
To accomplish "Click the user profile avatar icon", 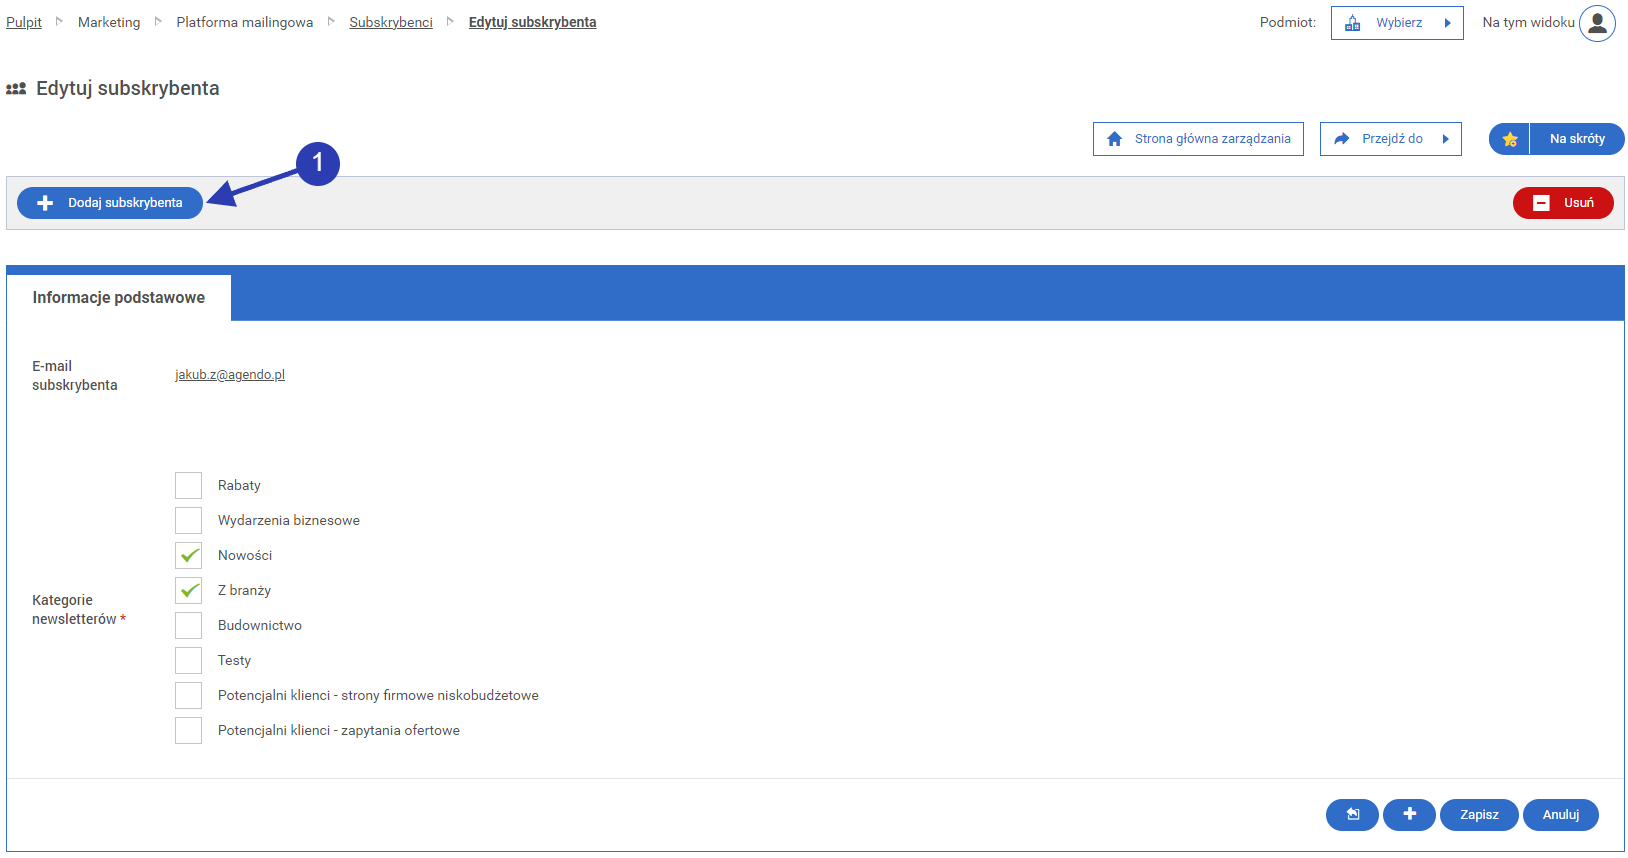I will click(x=1597, y=23).
